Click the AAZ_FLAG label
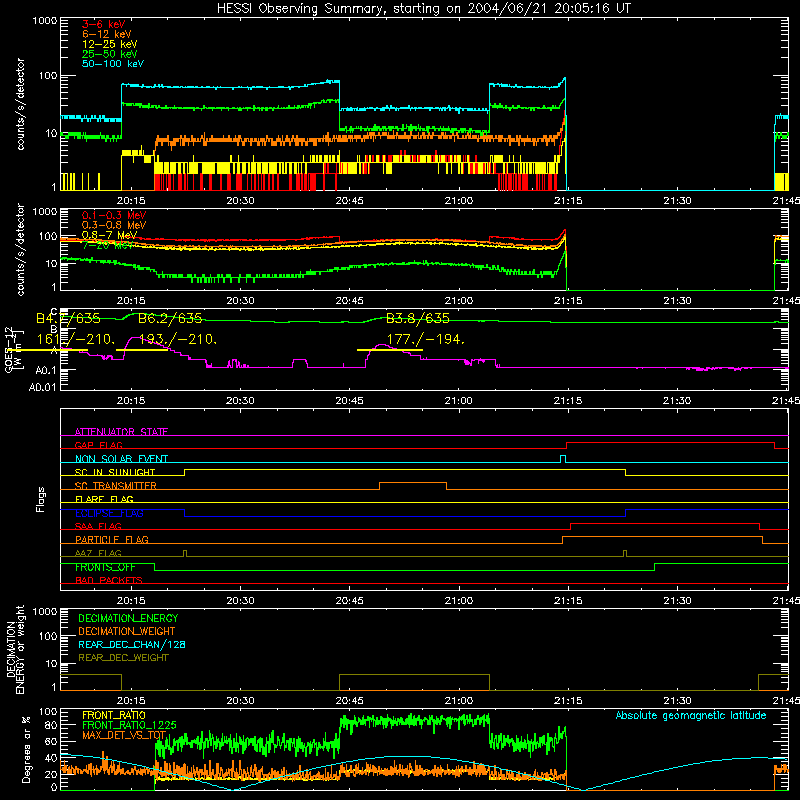Screen dimensions: 800x800 pos(98,553)
